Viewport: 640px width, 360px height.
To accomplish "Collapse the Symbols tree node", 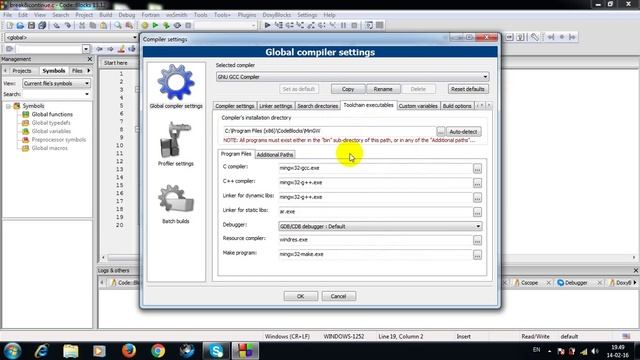I will coord(8,106).
